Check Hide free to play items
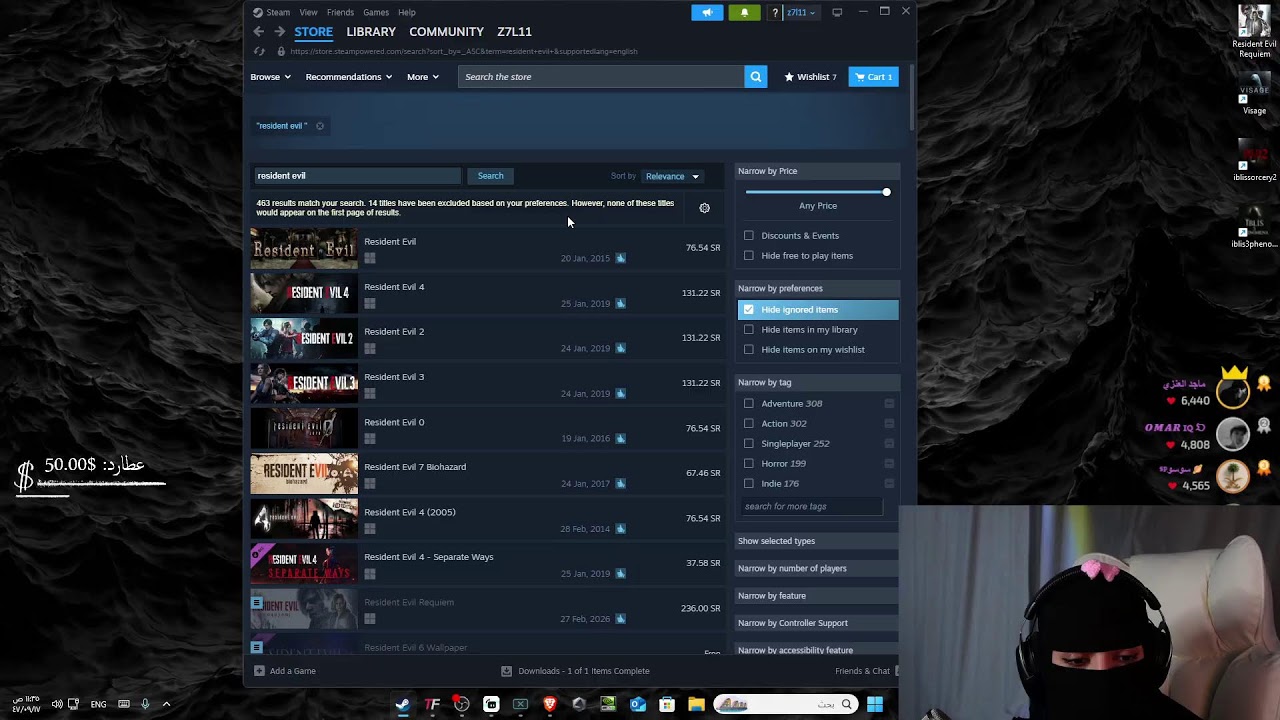Image resolution: width=1280 pixels, height=720 pixels. pyautogui.click(x=749, y=256)
